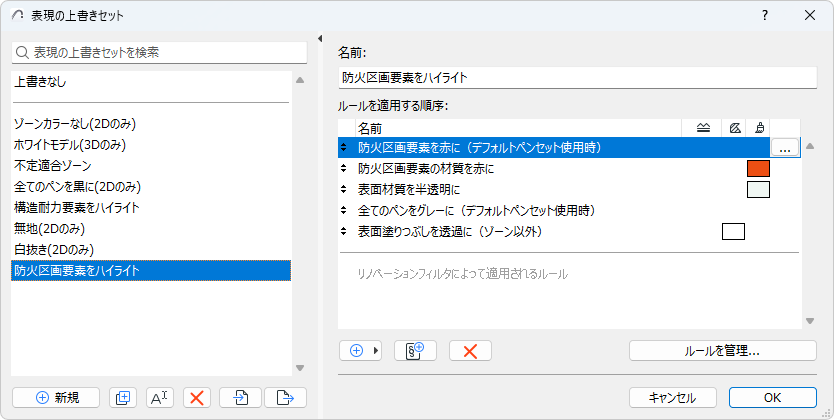Image resolution: width=834 pixels, height=420 pixels.
Task: Open the add rule dropdown arrow
Action: [x=377, y=351]
